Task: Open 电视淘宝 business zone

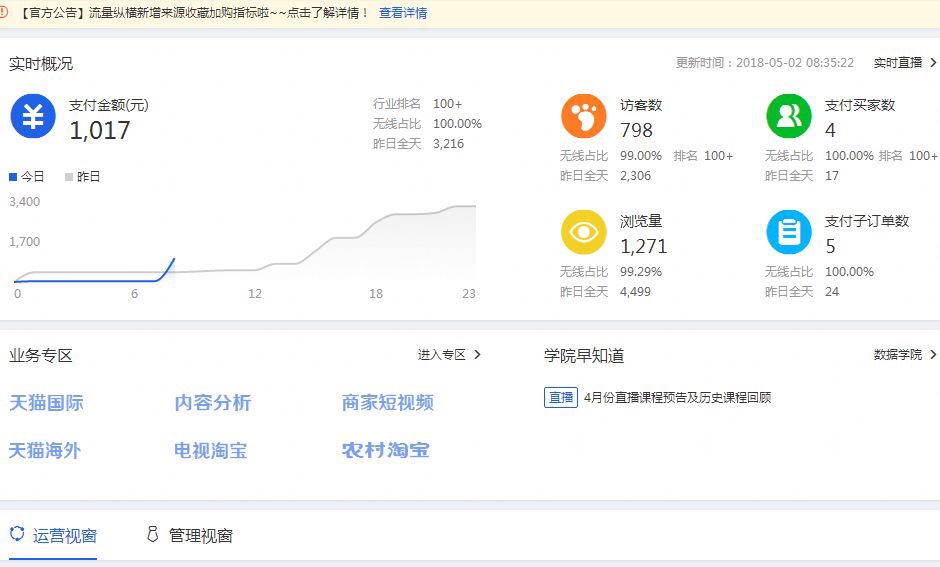Action: click(x=210, y=451)
